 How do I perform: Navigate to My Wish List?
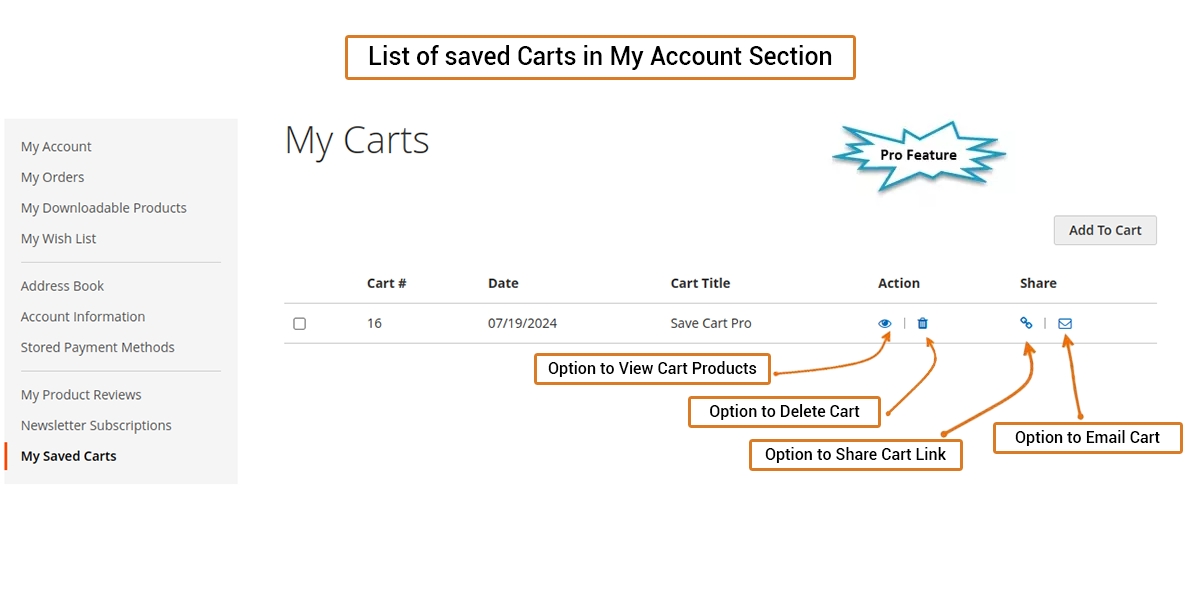pyautogui.click(x=59, y=239)
